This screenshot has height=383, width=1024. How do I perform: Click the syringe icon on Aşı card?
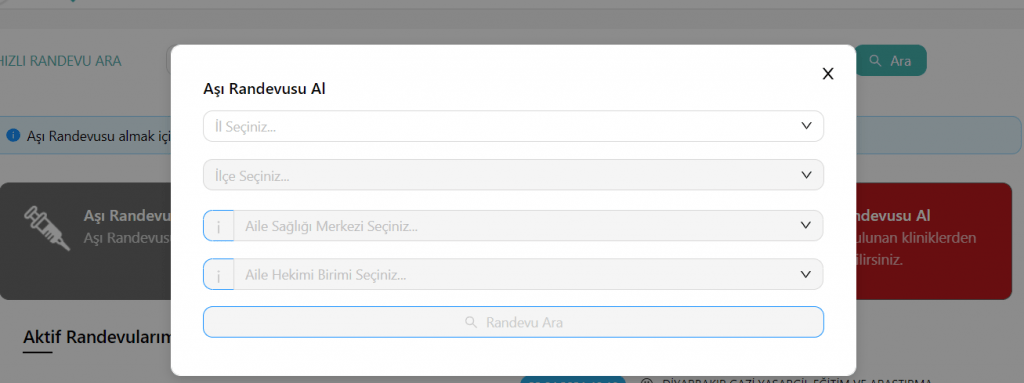pos(46,229)
